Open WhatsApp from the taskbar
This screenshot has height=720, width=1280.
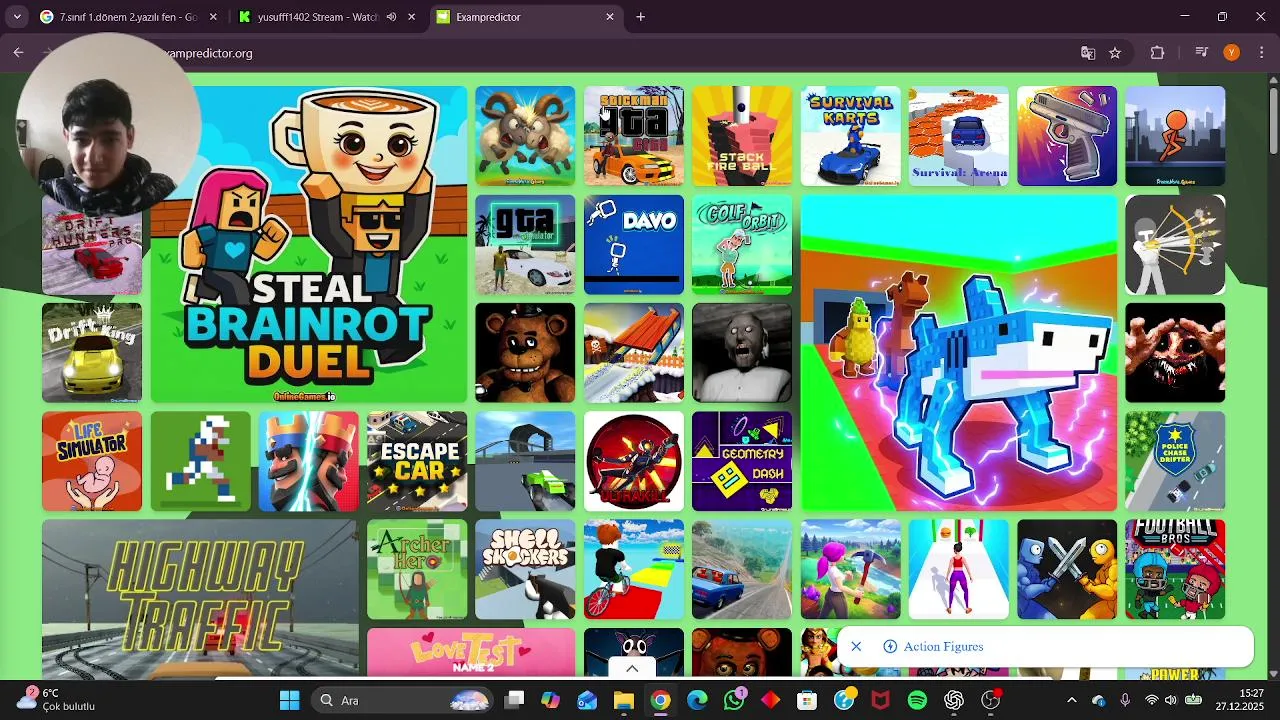tap(734, 700)
